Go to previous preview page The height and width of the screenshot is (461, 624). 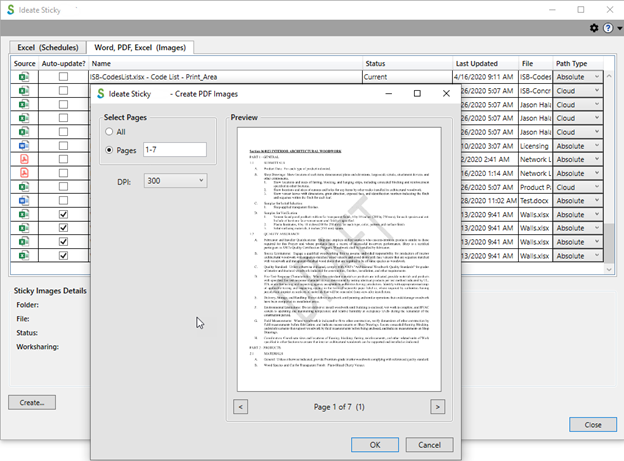pyautogui.click(x=240, y=407)
